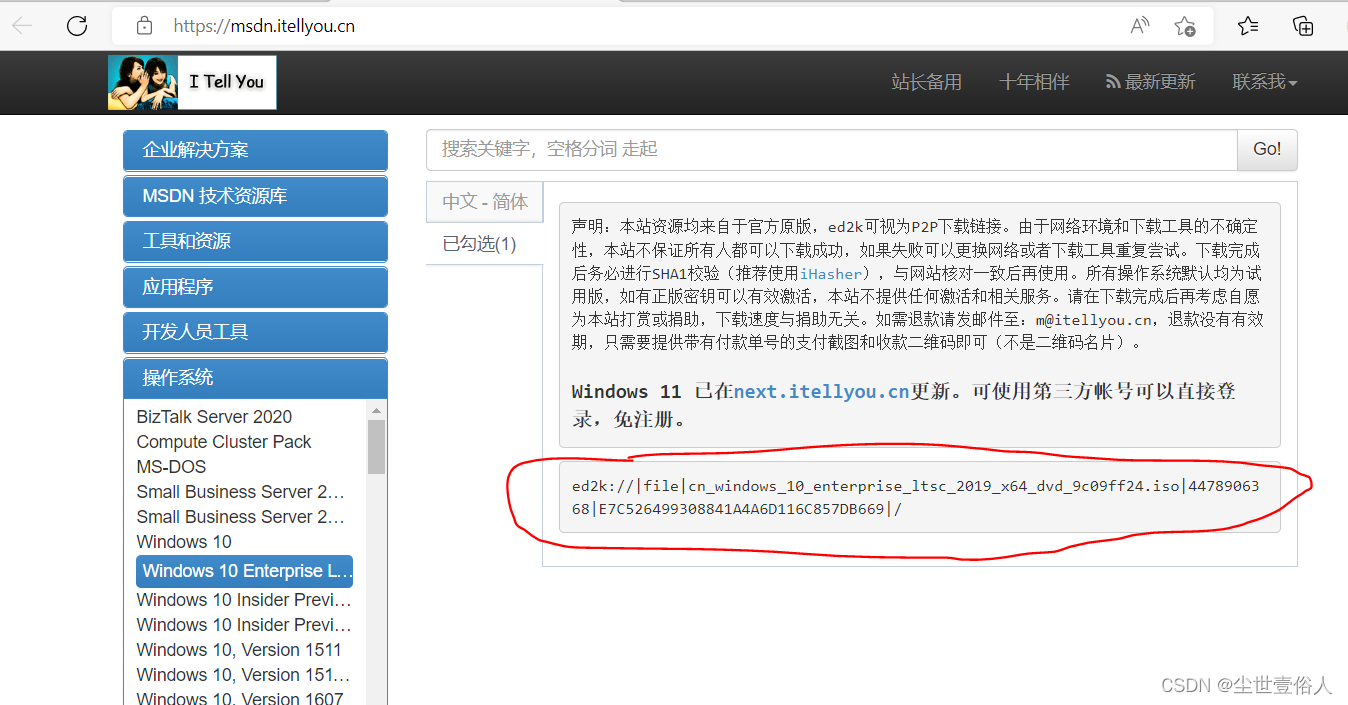Select the highlighted Windows 10 Enterprise L… item

click(x=245, y=571)
